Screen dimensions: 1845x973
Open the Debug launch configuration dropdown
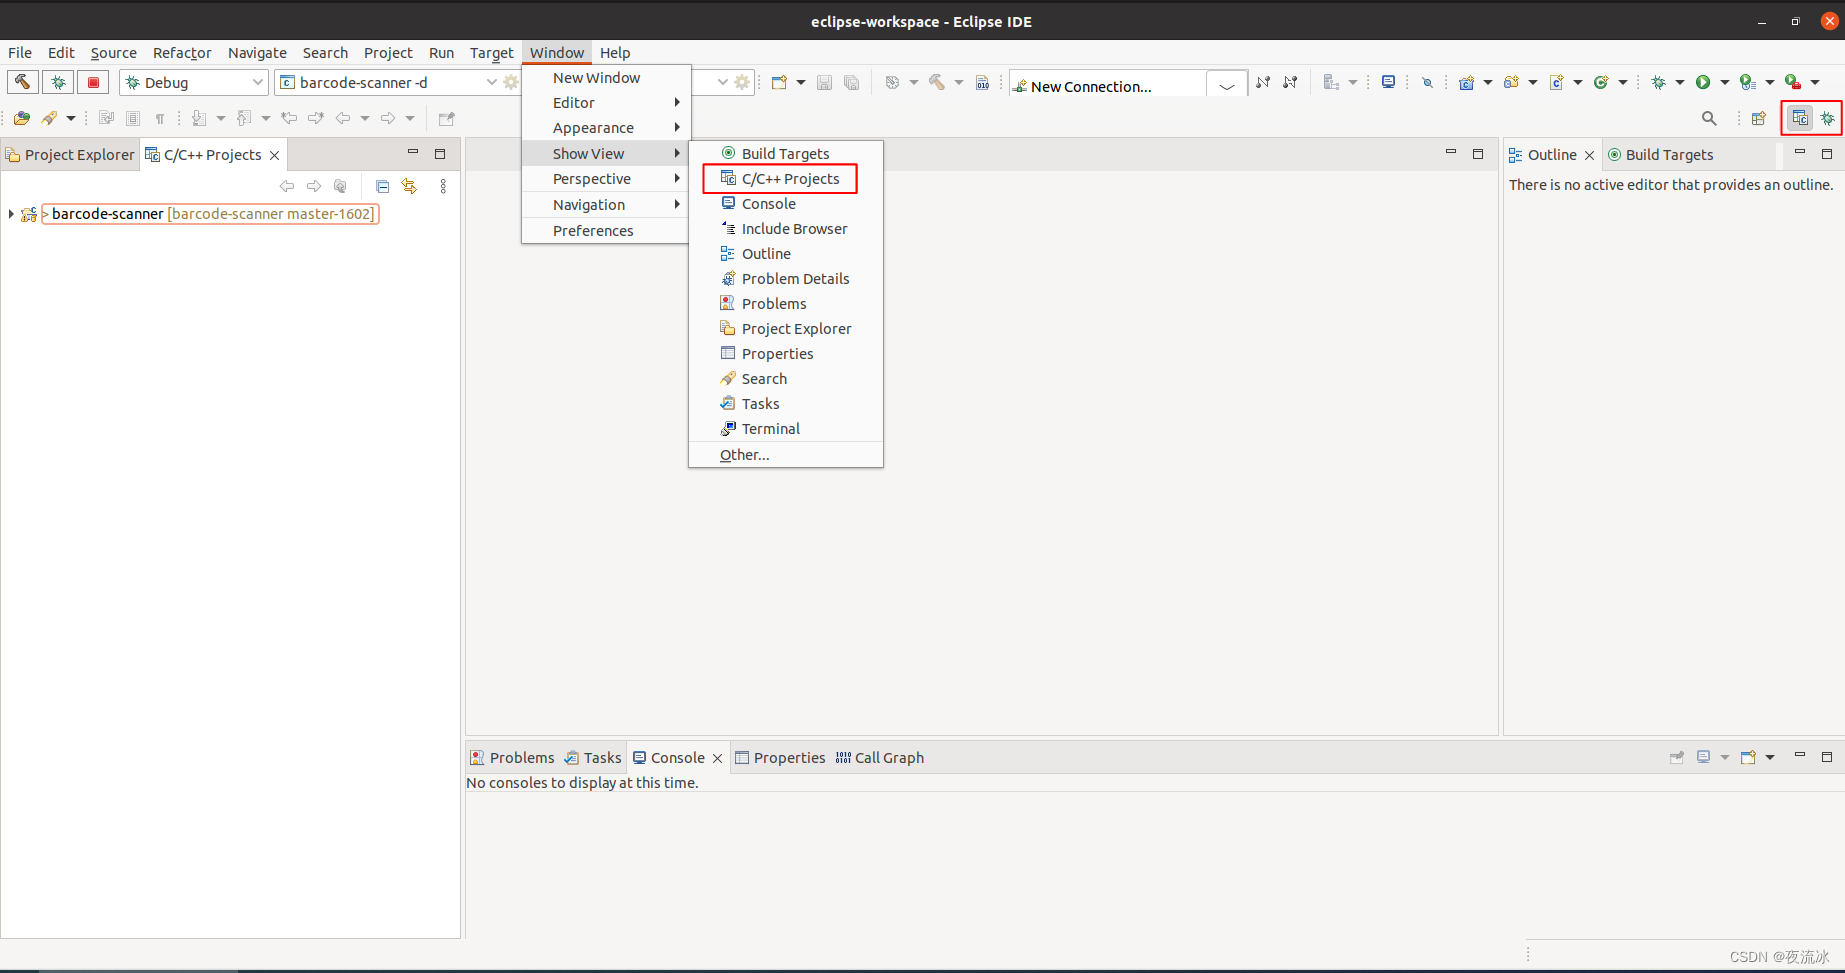click(258, 82)
